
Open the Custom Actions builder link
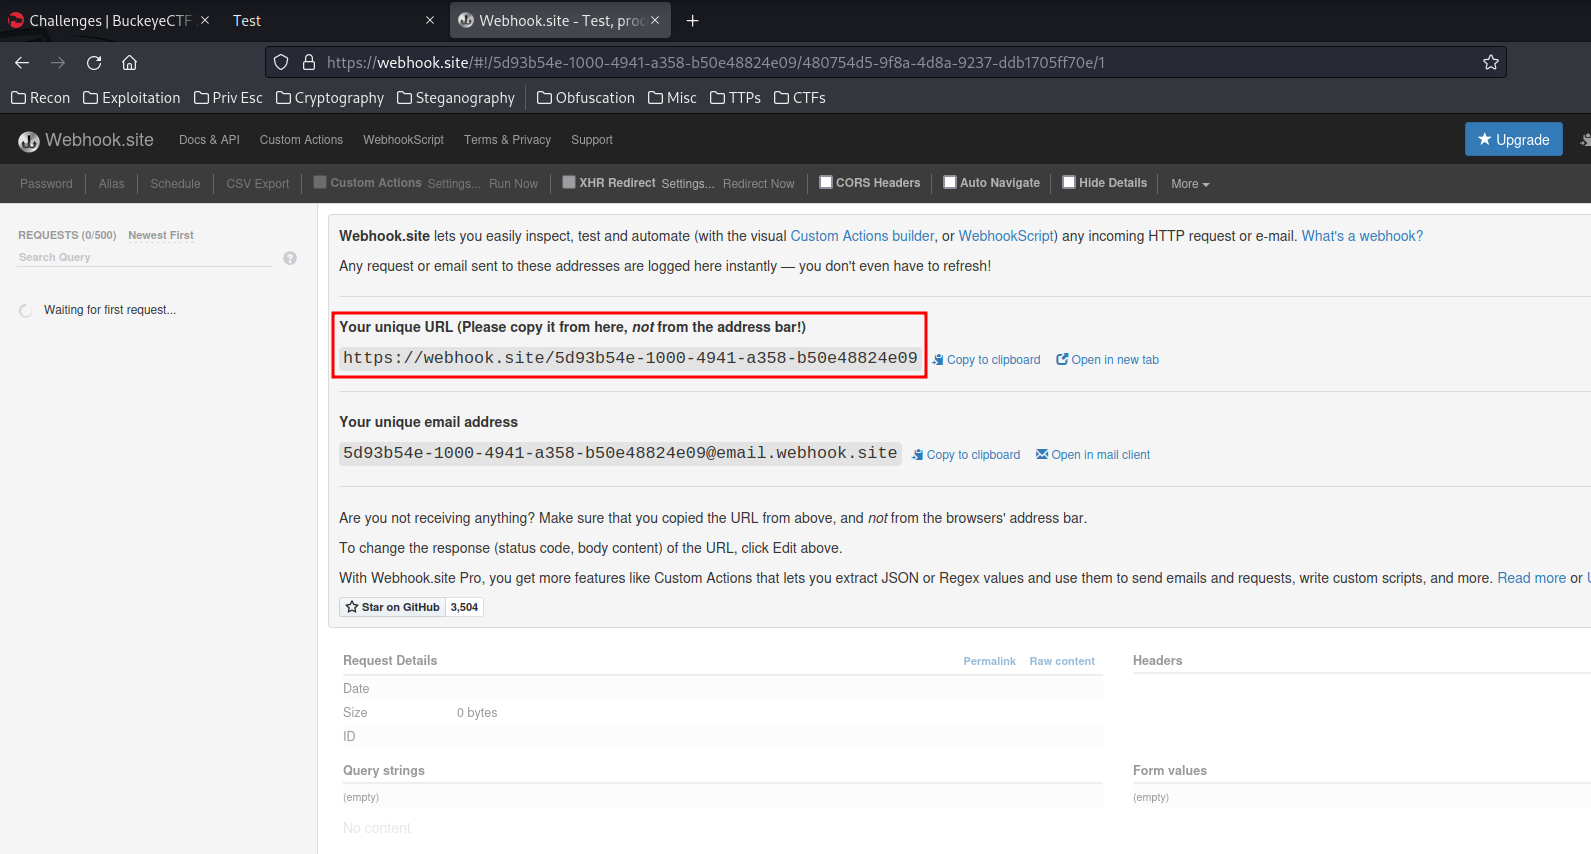863,236
